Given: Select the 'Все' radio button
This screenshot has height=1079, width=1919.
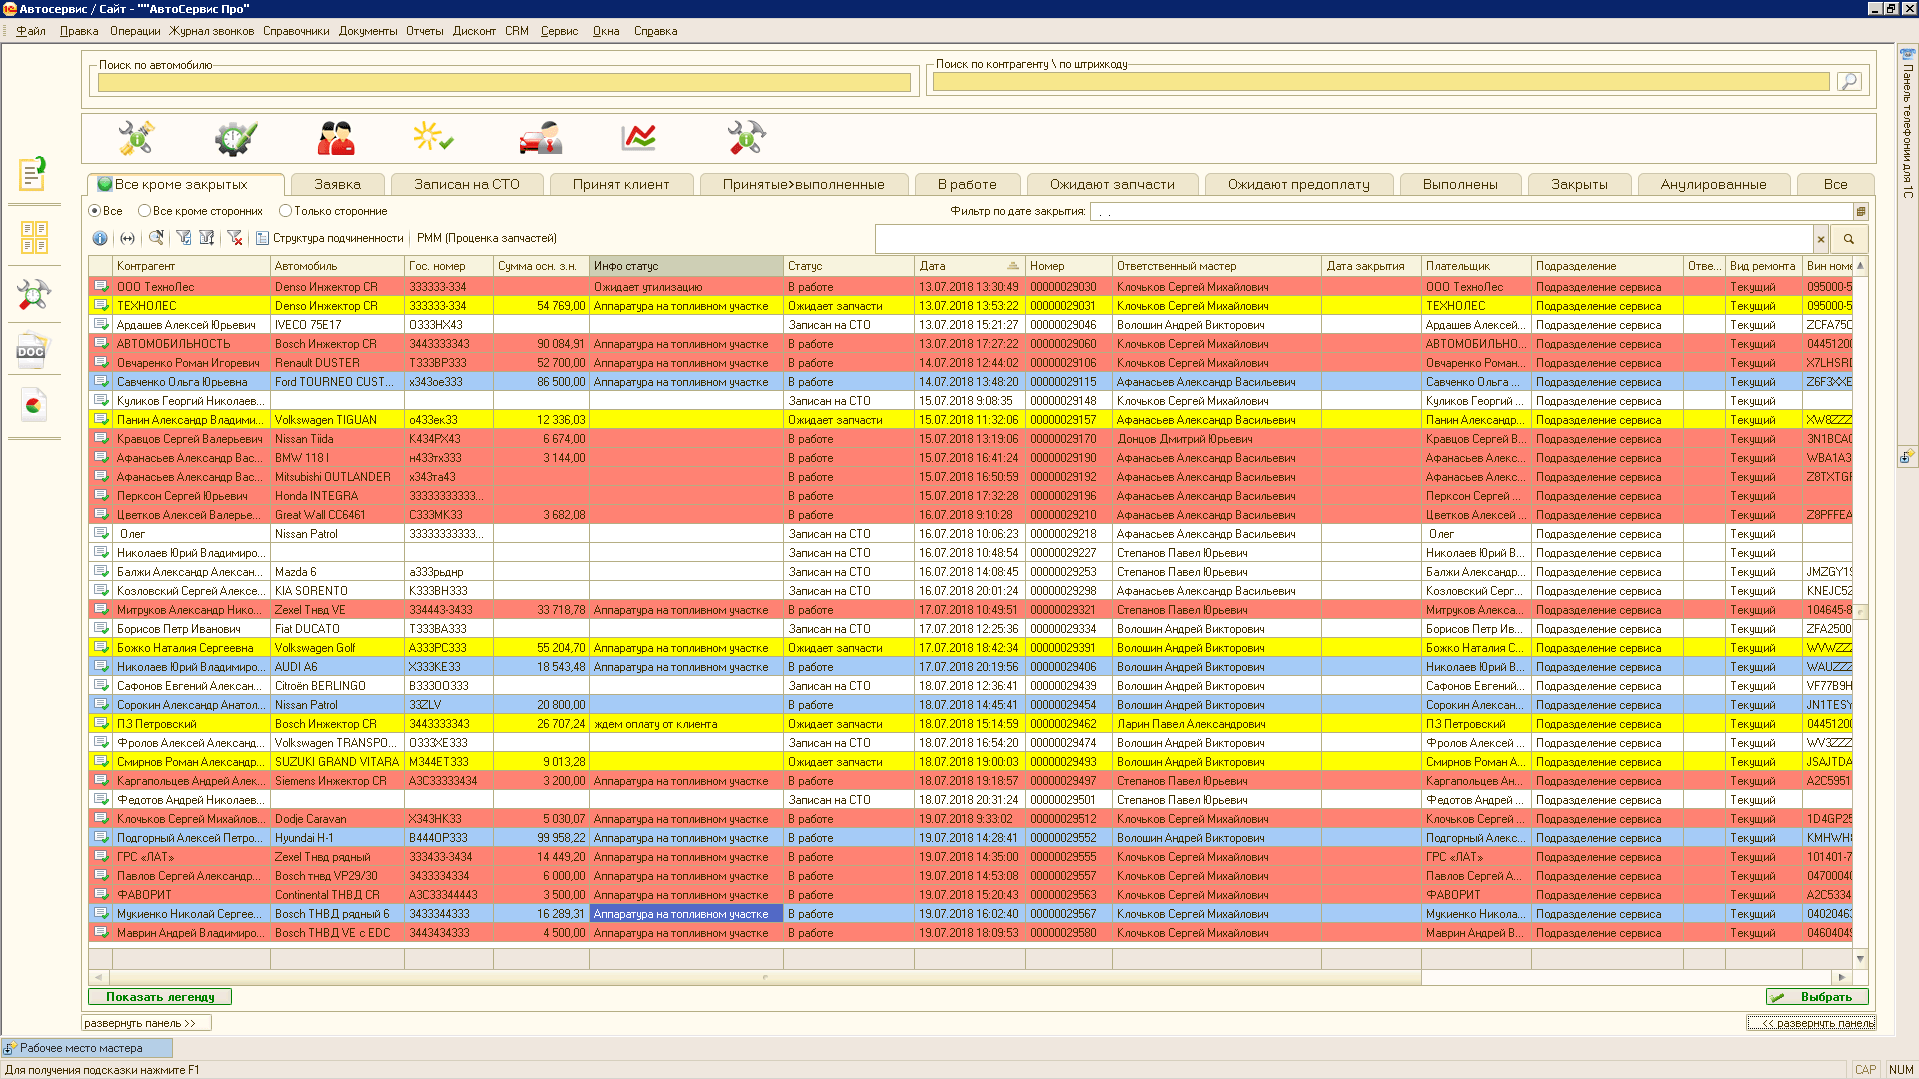Looking at the screenshot, I should tap(95, 211).
